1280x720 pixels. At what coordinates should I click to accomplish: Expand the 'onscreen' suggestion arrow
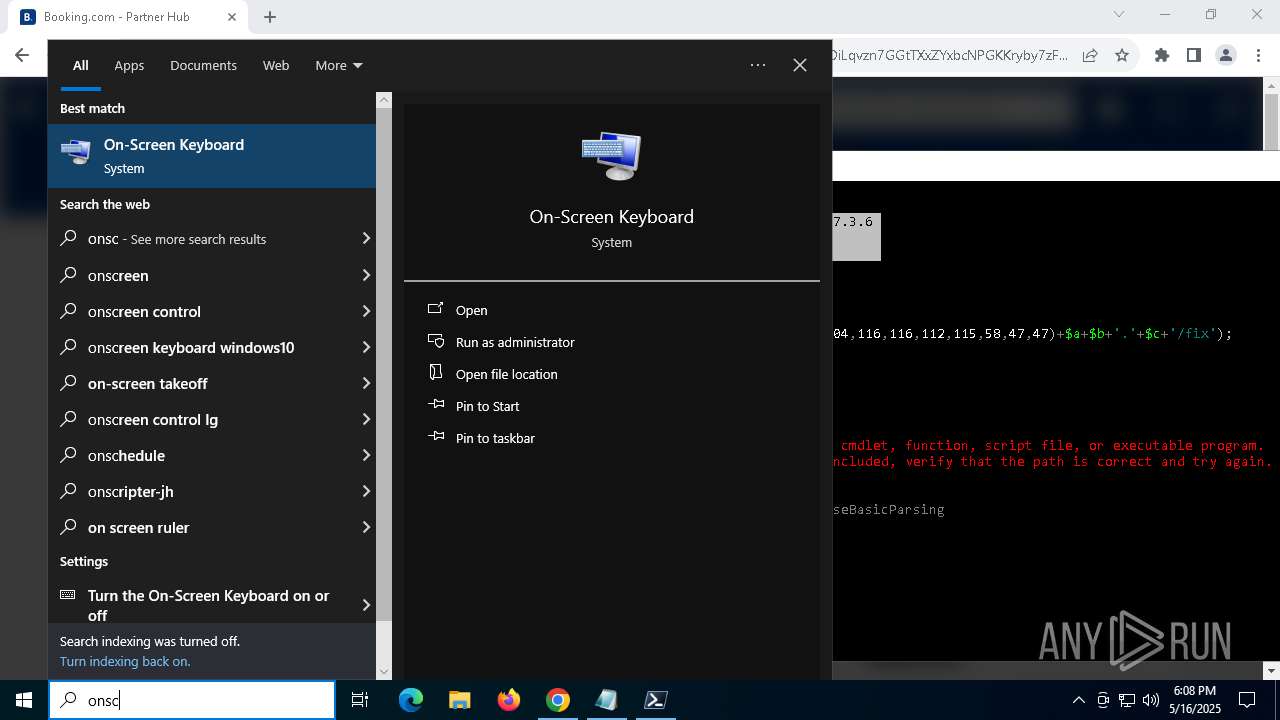click(x=365, y=274)
